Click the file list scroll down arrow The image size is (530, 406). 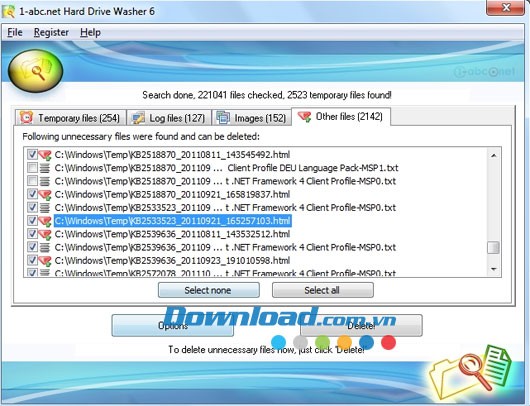click(494, 269)
